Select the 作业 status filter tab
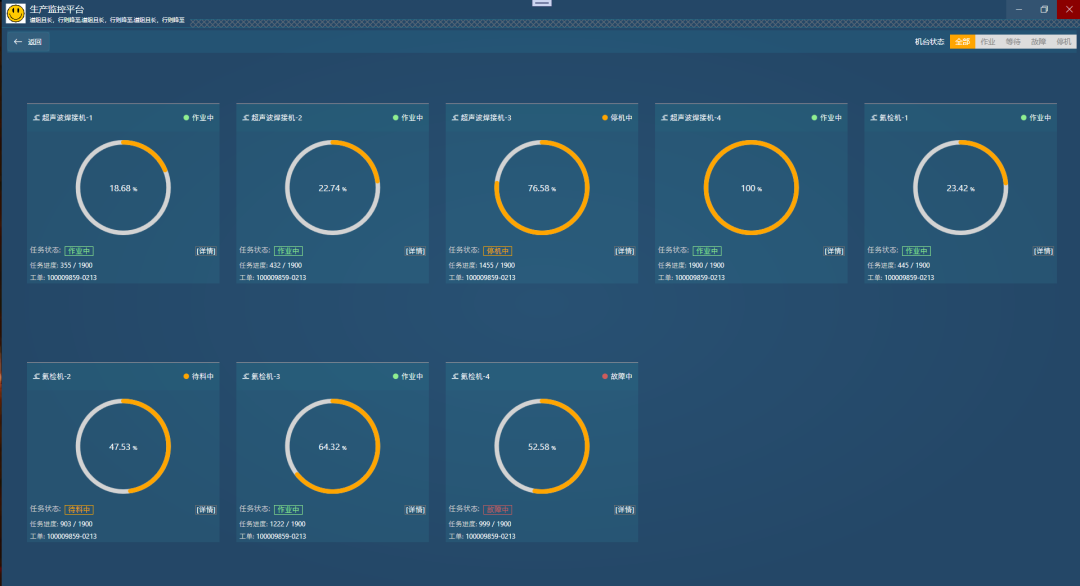 [988, 42]
